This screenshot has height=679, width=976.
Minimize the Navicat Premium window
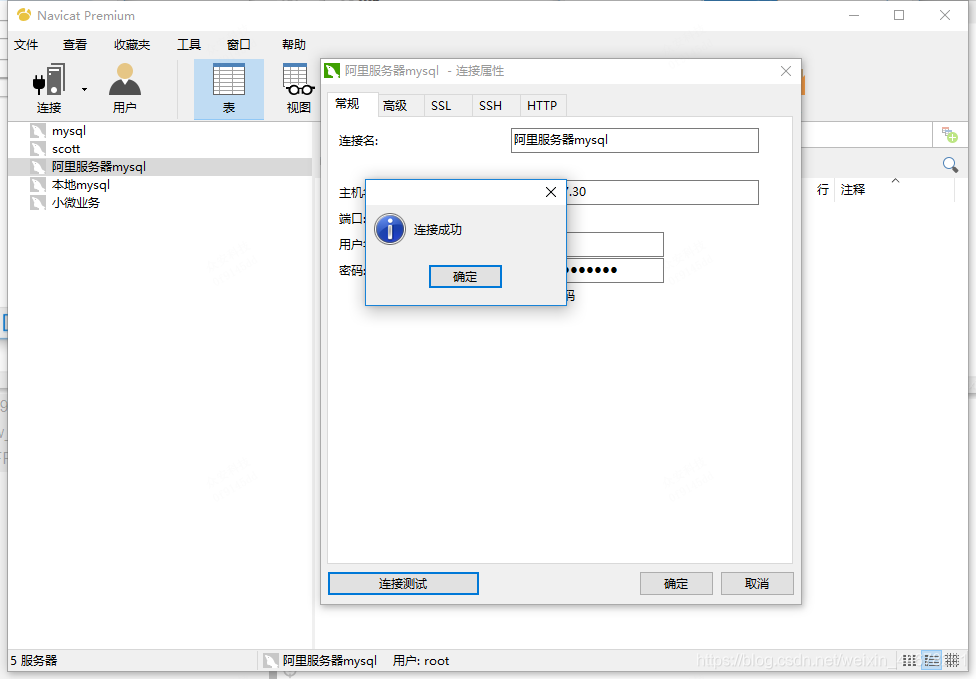[854, 15]
